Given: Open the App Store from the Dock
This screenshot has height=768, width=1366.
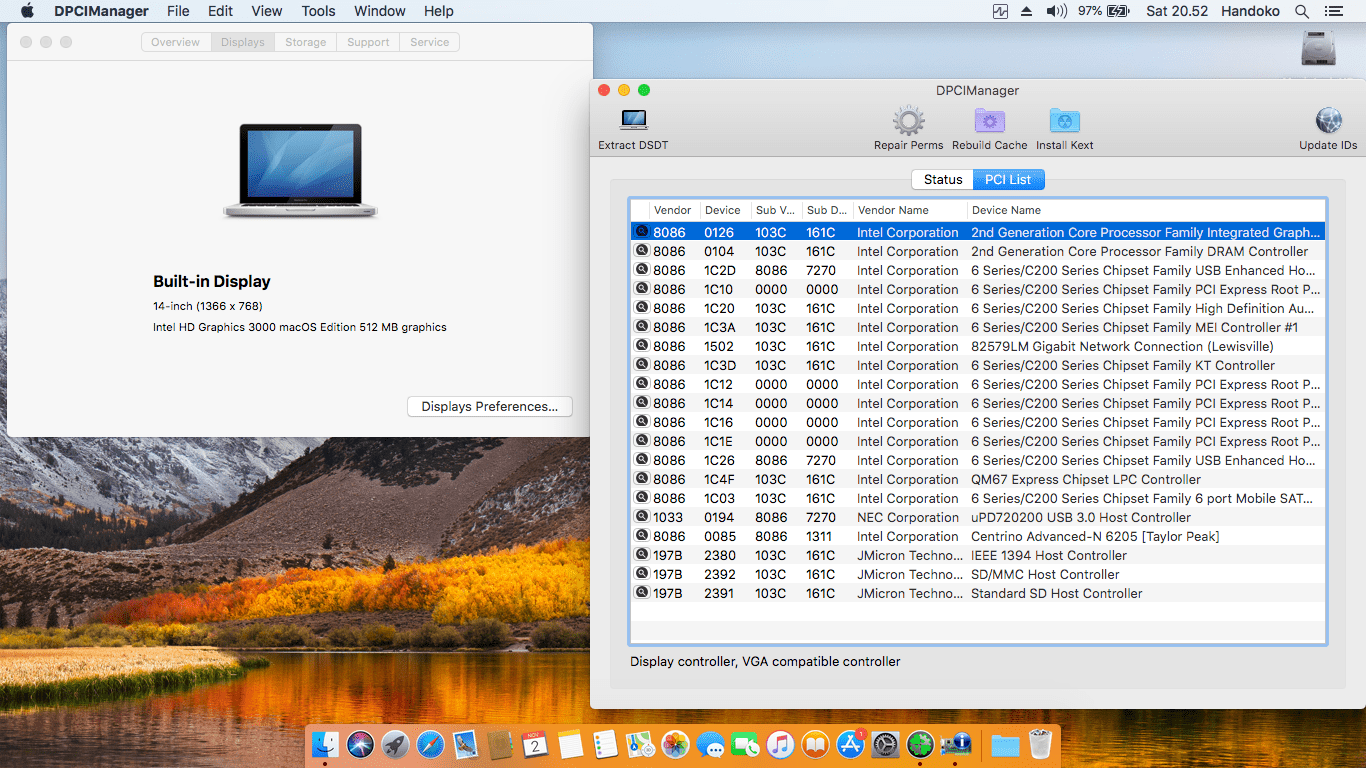Looking at the screenshot, I should tap(850, 744).
